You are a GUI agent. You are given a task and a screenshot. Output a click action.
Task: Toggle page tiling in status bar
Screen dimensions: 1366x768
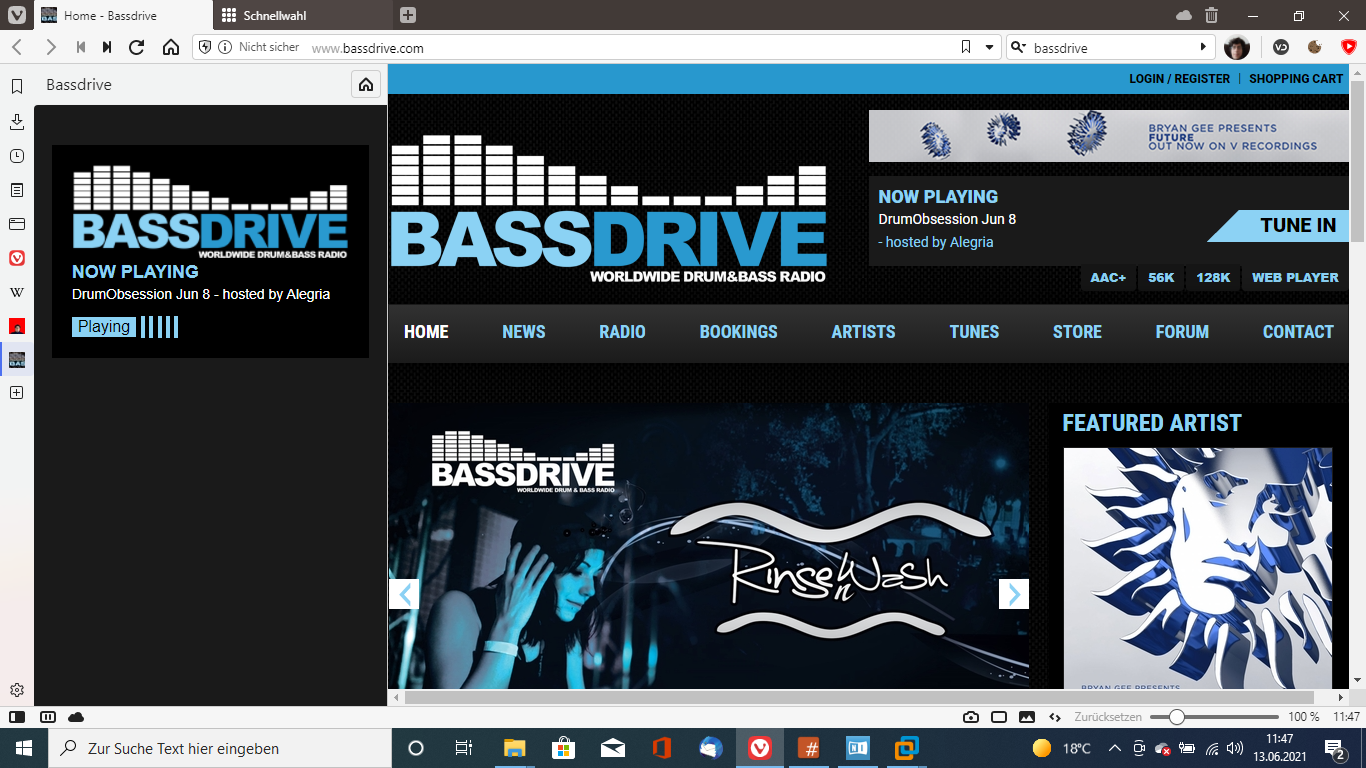click(999, 717)
